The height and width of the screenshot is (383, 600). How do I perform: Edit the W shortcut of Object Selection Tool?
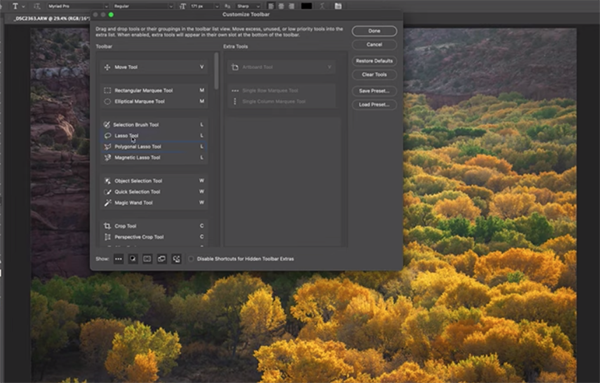coord(202,181)
